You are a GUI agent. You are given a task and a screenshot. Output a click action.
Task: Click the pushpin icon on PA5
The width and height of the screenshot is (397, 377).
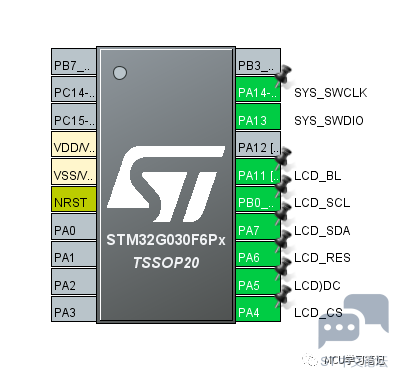point(283,267)
